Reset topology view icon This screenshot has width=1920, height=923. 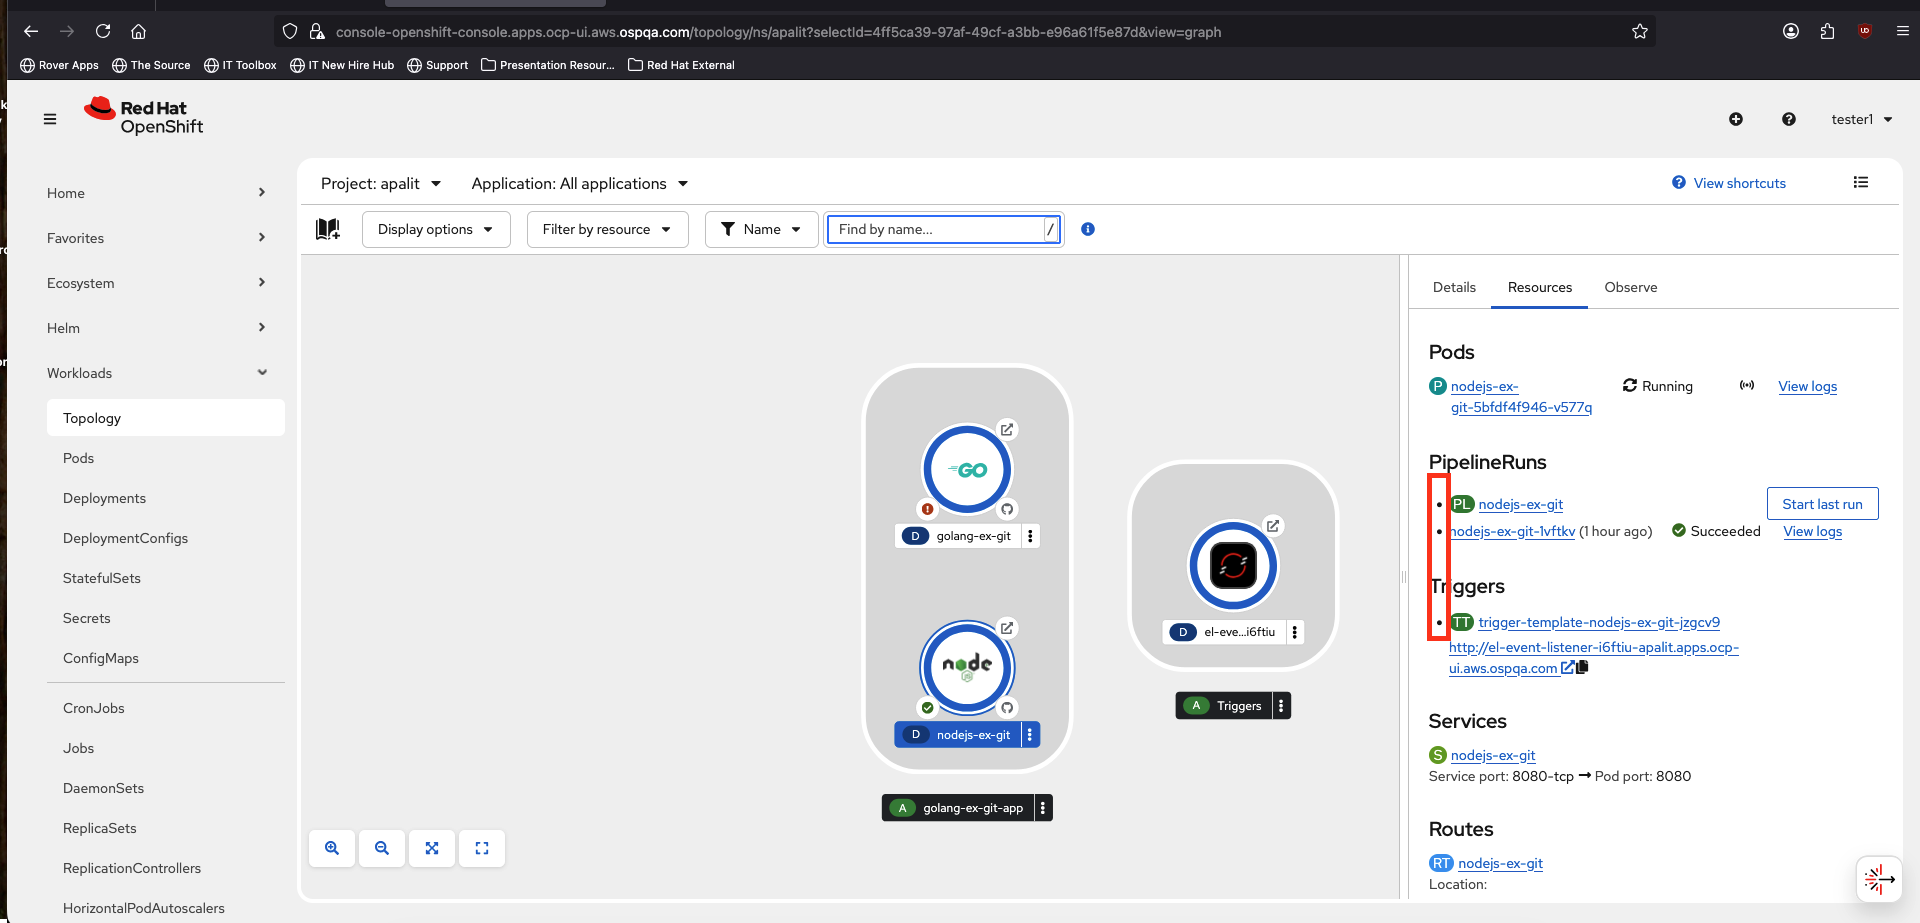(x=482, y=848)
